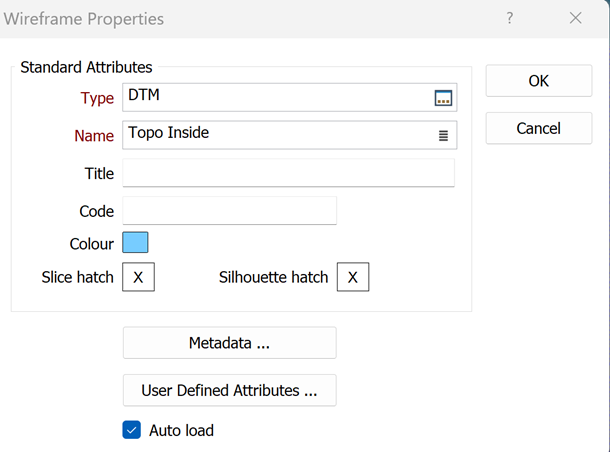Image resolution: width=610 pixels, height=452 pixels.
Task: Click the Standard Attributes group heading
Action: click(86, 67)
